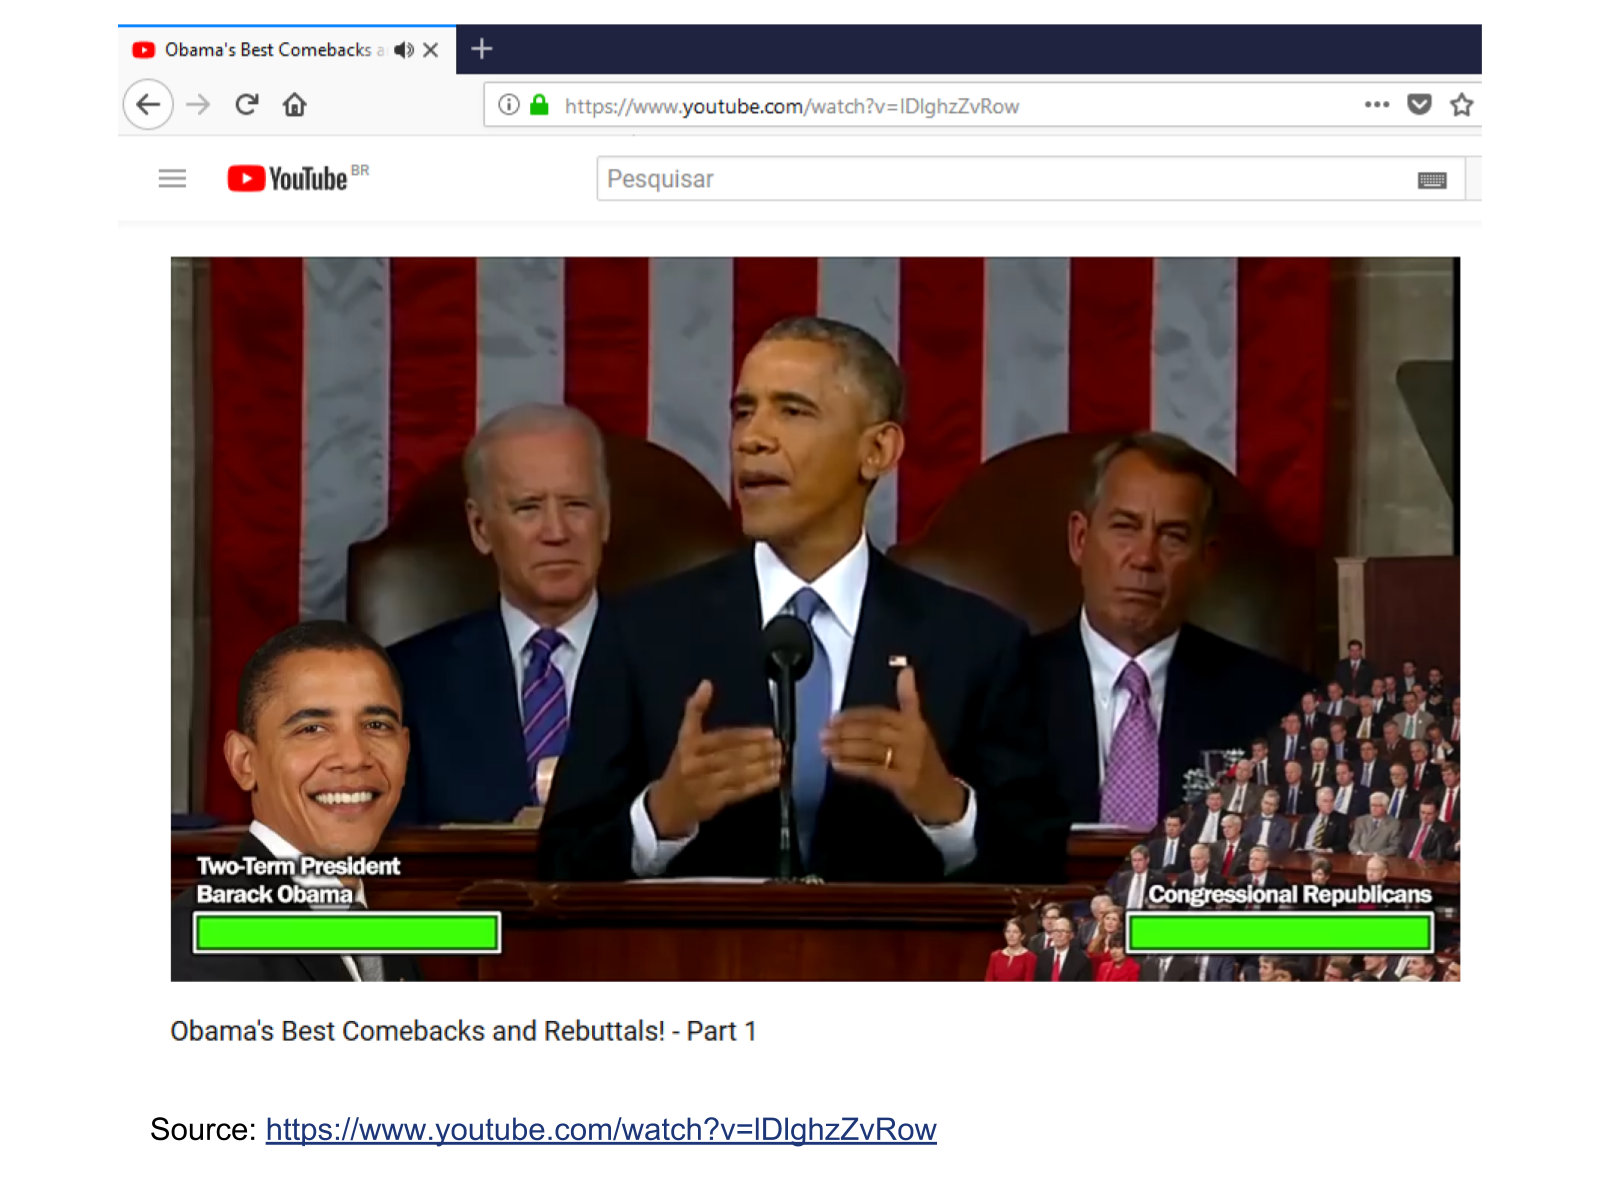
Task: Click inside the Pesquisar search field
Action: [1000, 179]
